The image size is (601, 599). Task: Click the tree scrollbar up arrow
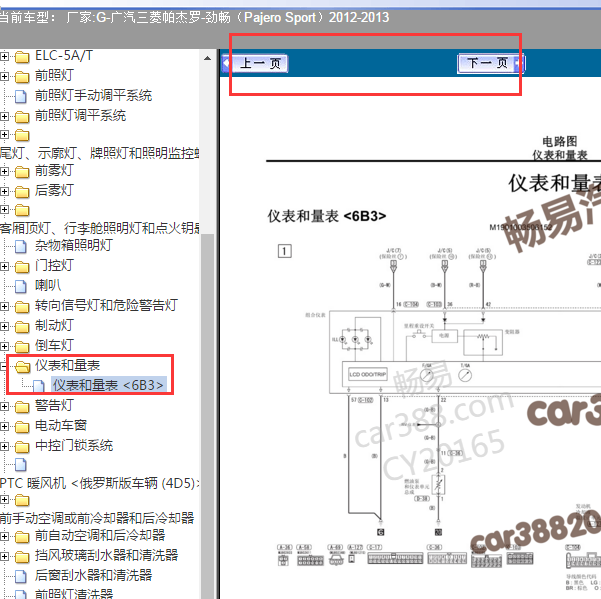tap(207, 58)
